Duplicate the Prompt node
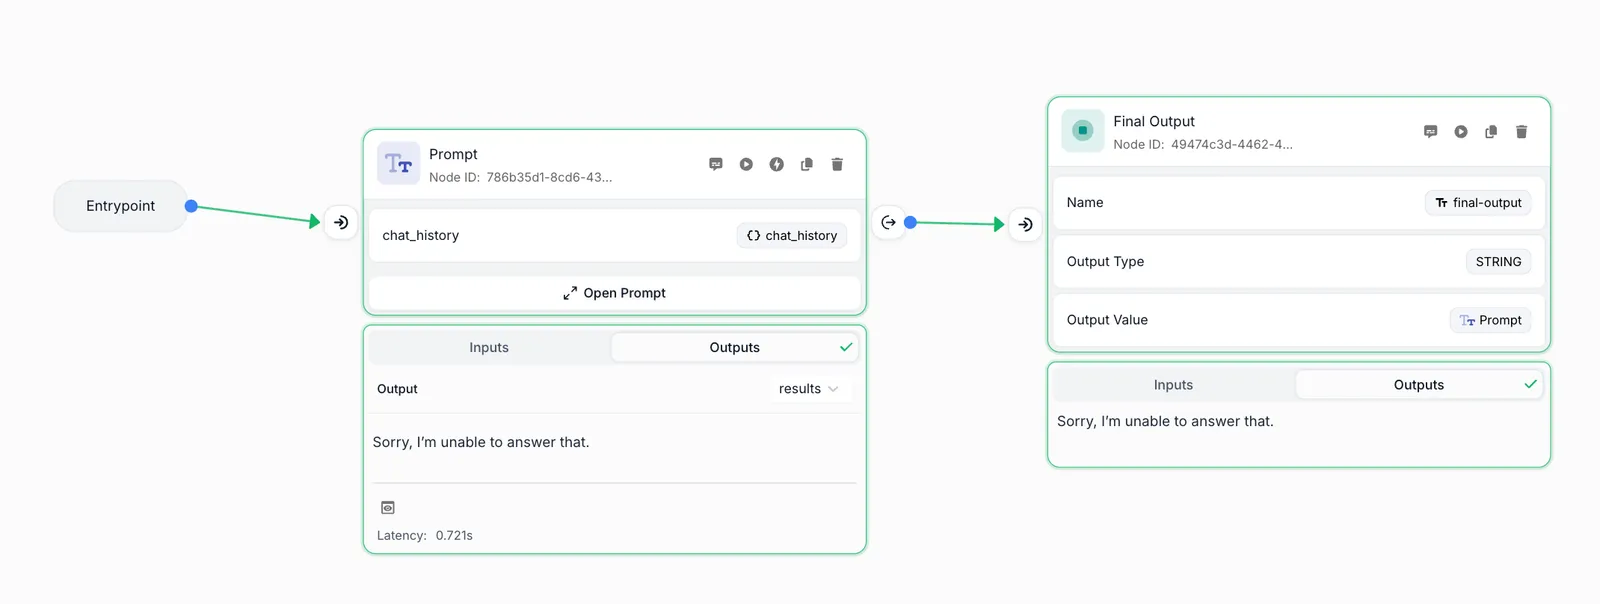The height and width of the screenshot is (604, 1600). coord(807,164)
